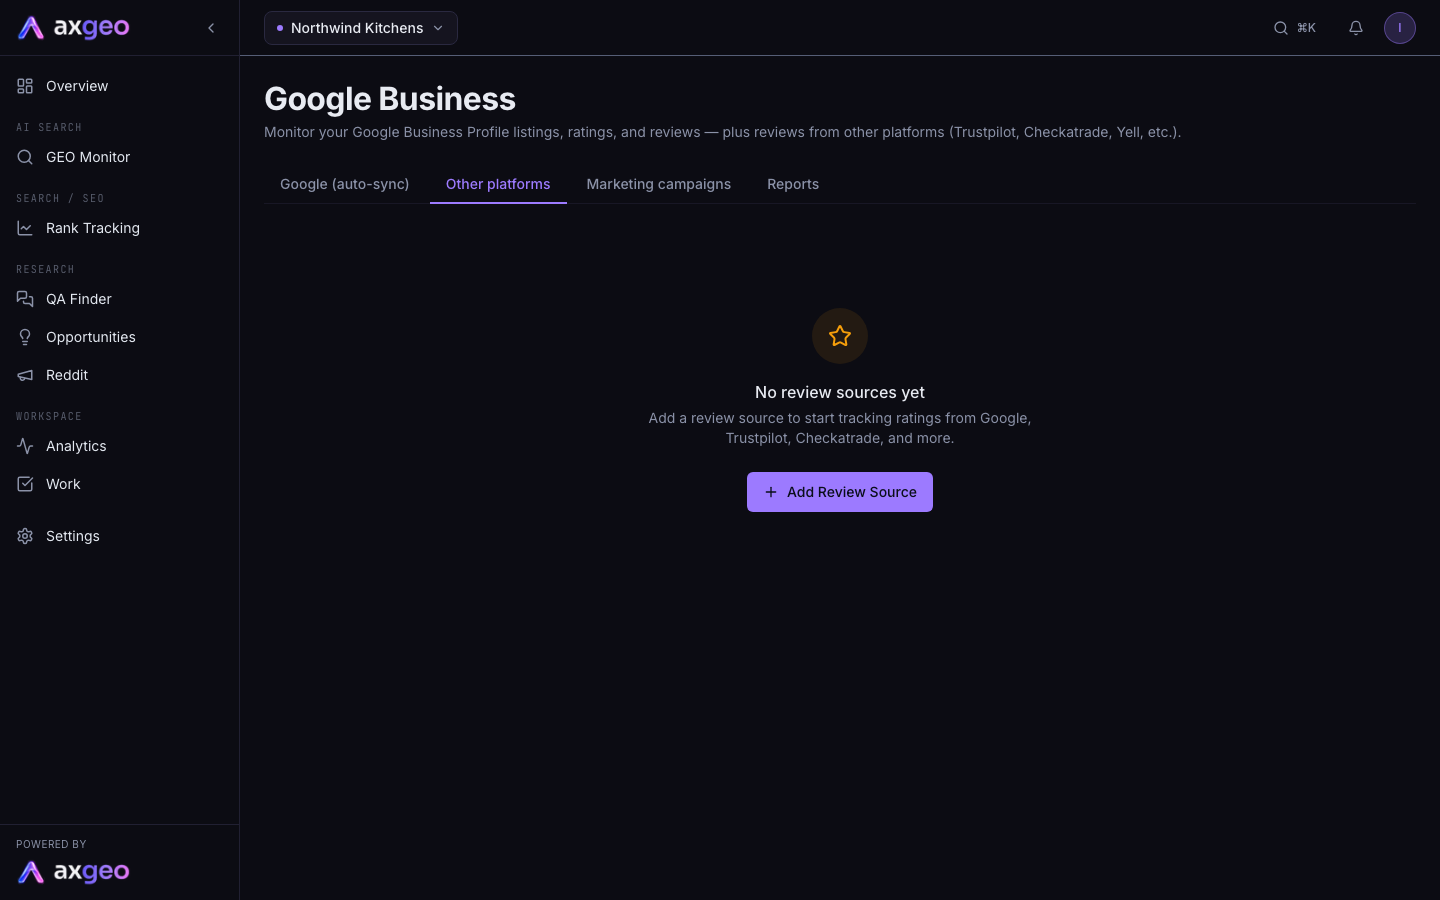The height and width of the screenshot is (900, 1440).
Task: Go to the Work page
Action: pyautogui.click(x=63, y=484)
